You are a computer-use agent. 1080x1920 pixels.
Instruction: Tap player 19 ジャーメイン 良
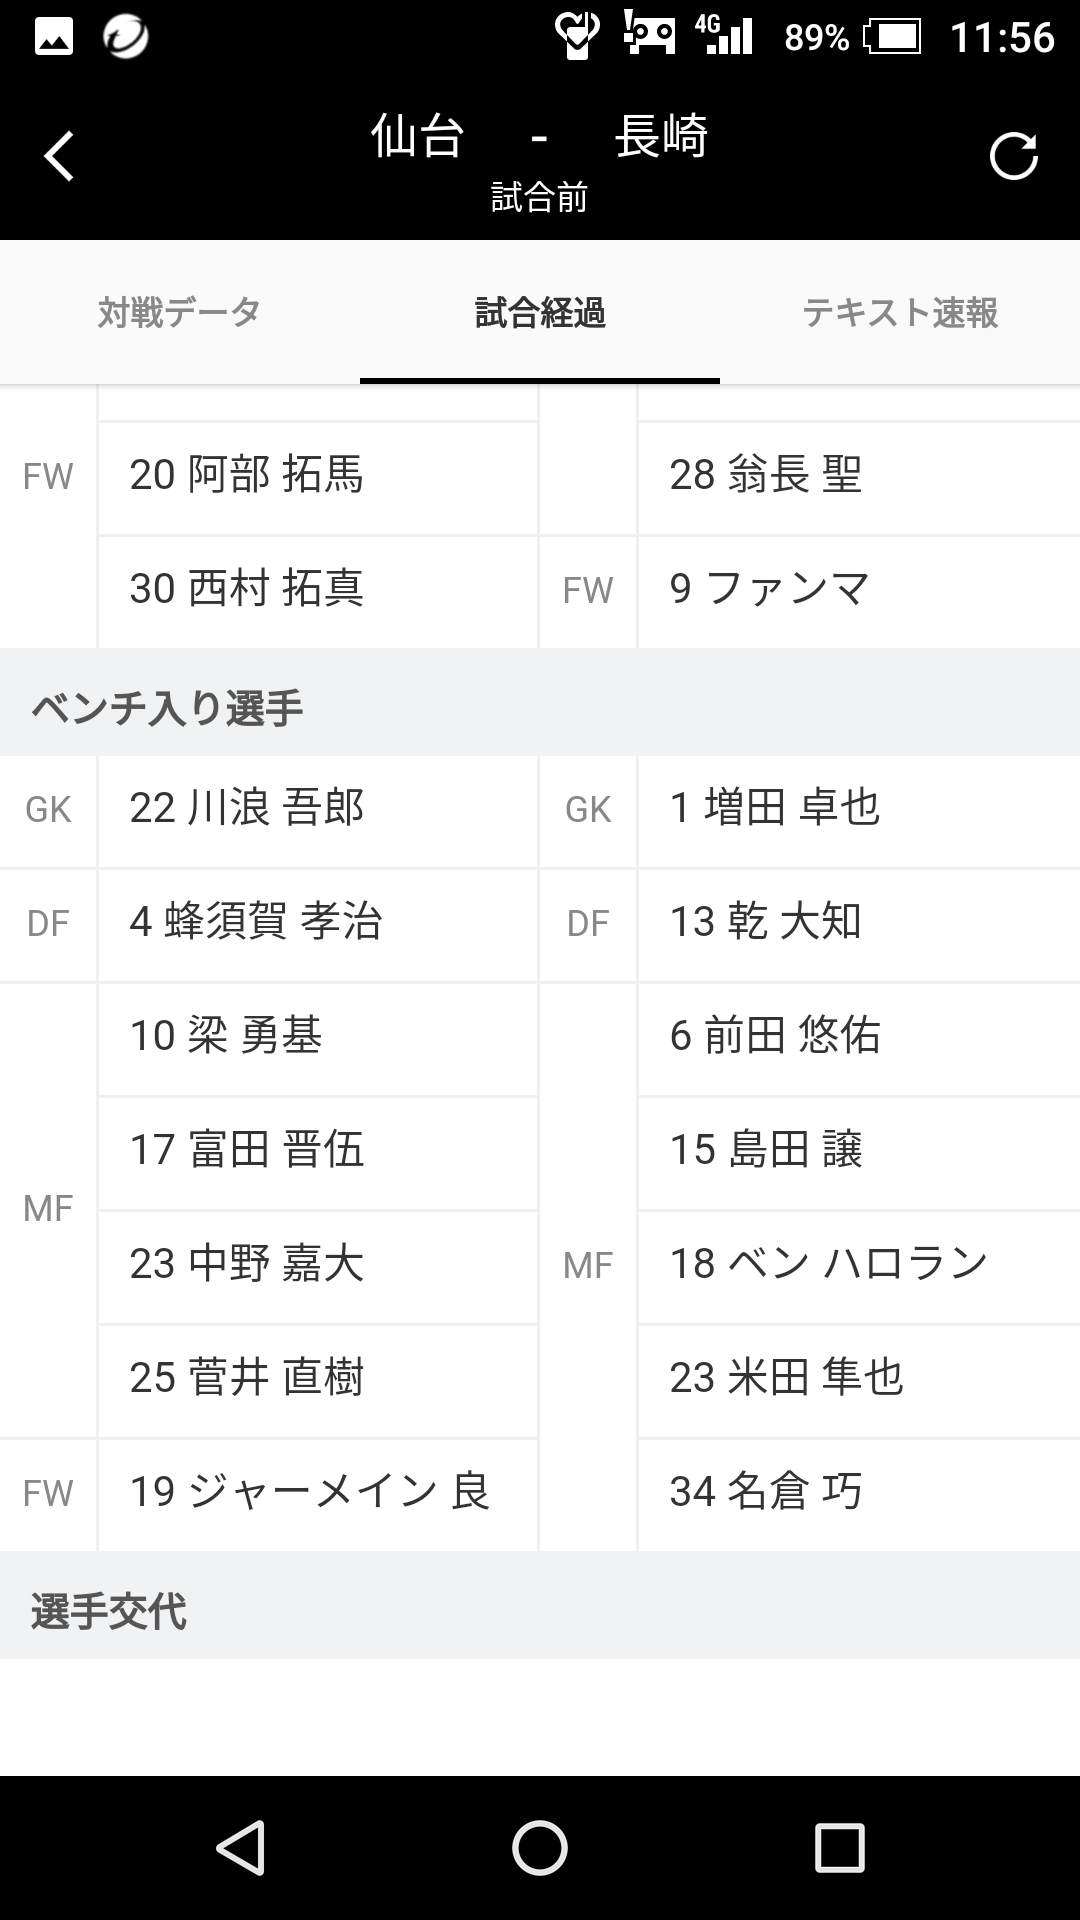coord(317,1493)
